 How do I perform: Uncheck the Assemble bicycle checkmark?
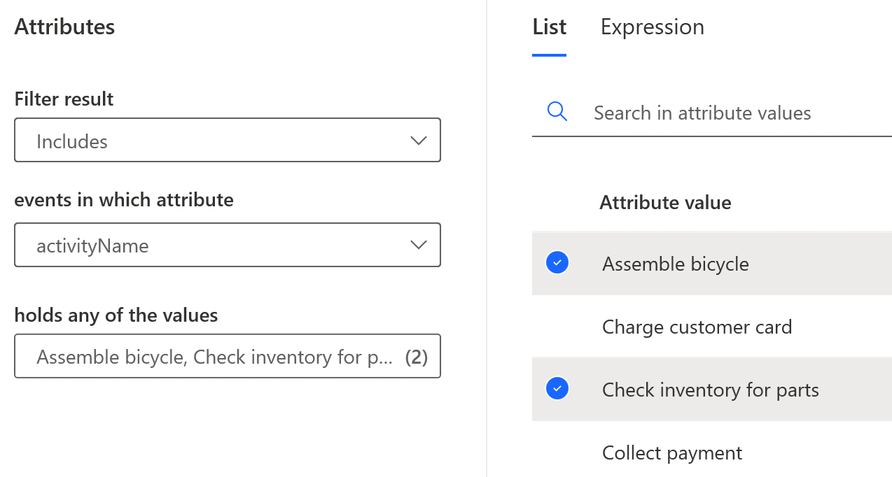[558, 263]
